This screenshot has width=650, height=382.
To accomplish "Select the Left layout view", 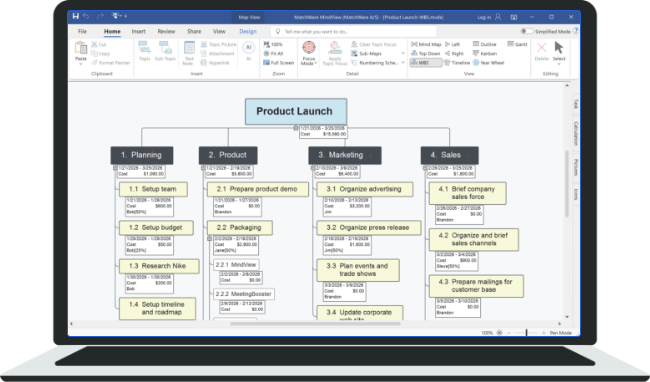I will pos(452,44).
